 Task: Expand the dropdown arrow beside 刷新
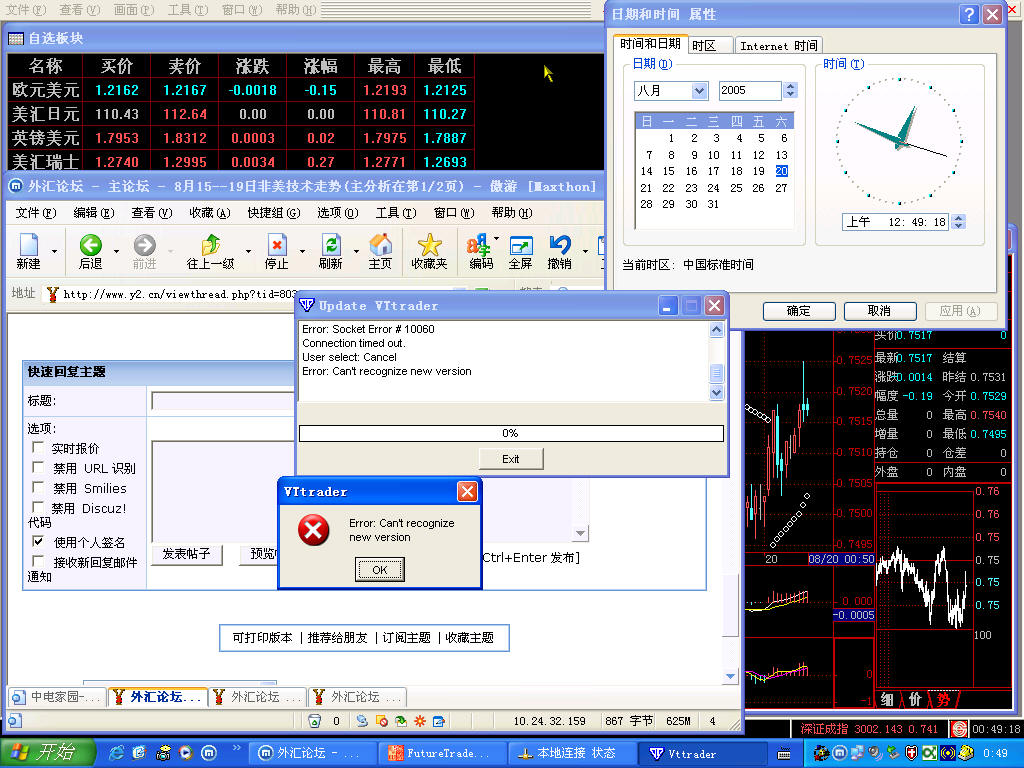coord(357,251)
